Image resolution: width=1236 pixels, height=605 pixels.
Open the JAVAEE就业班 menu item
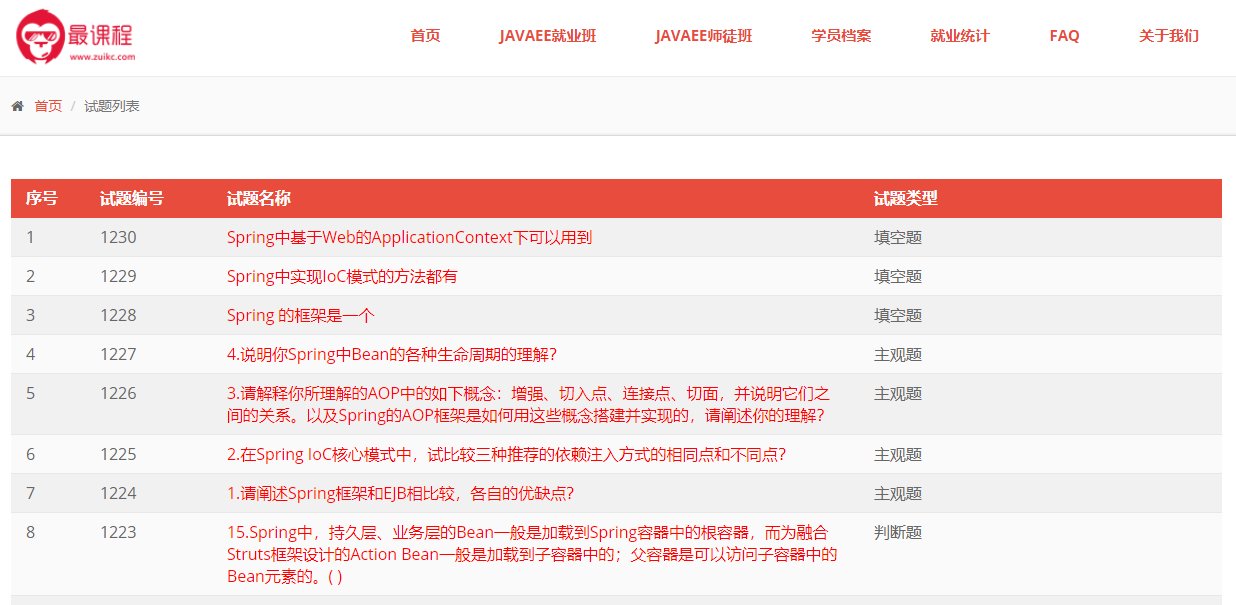tap(548, 36)
